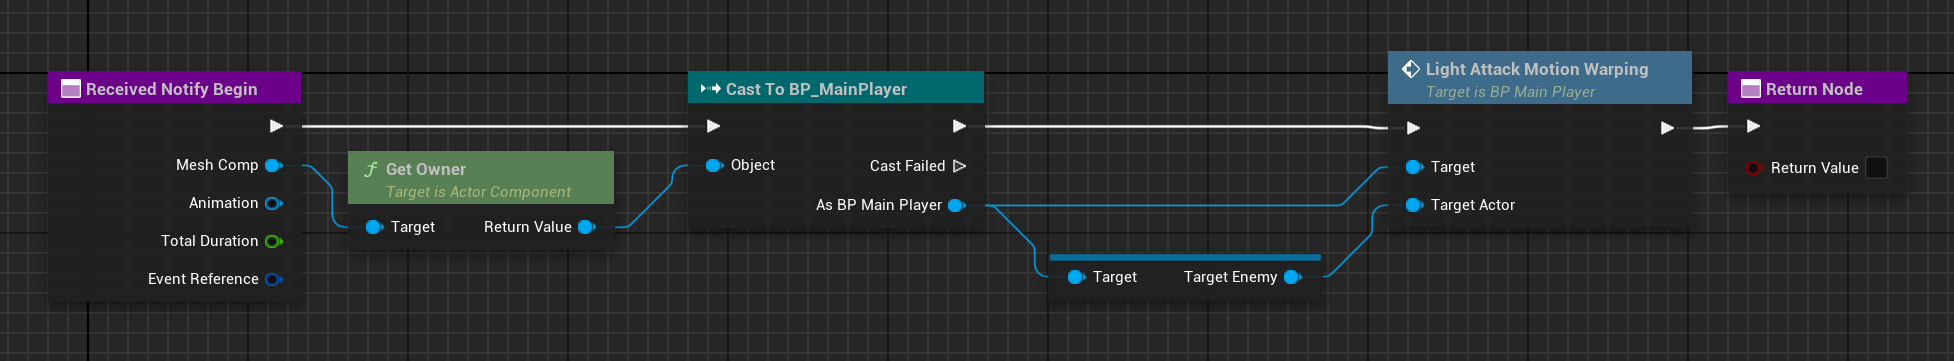The width and height of the screenshot is (1954, 361).
Task: Click the "Object" label on Cast node
Action: click(753, 165)
